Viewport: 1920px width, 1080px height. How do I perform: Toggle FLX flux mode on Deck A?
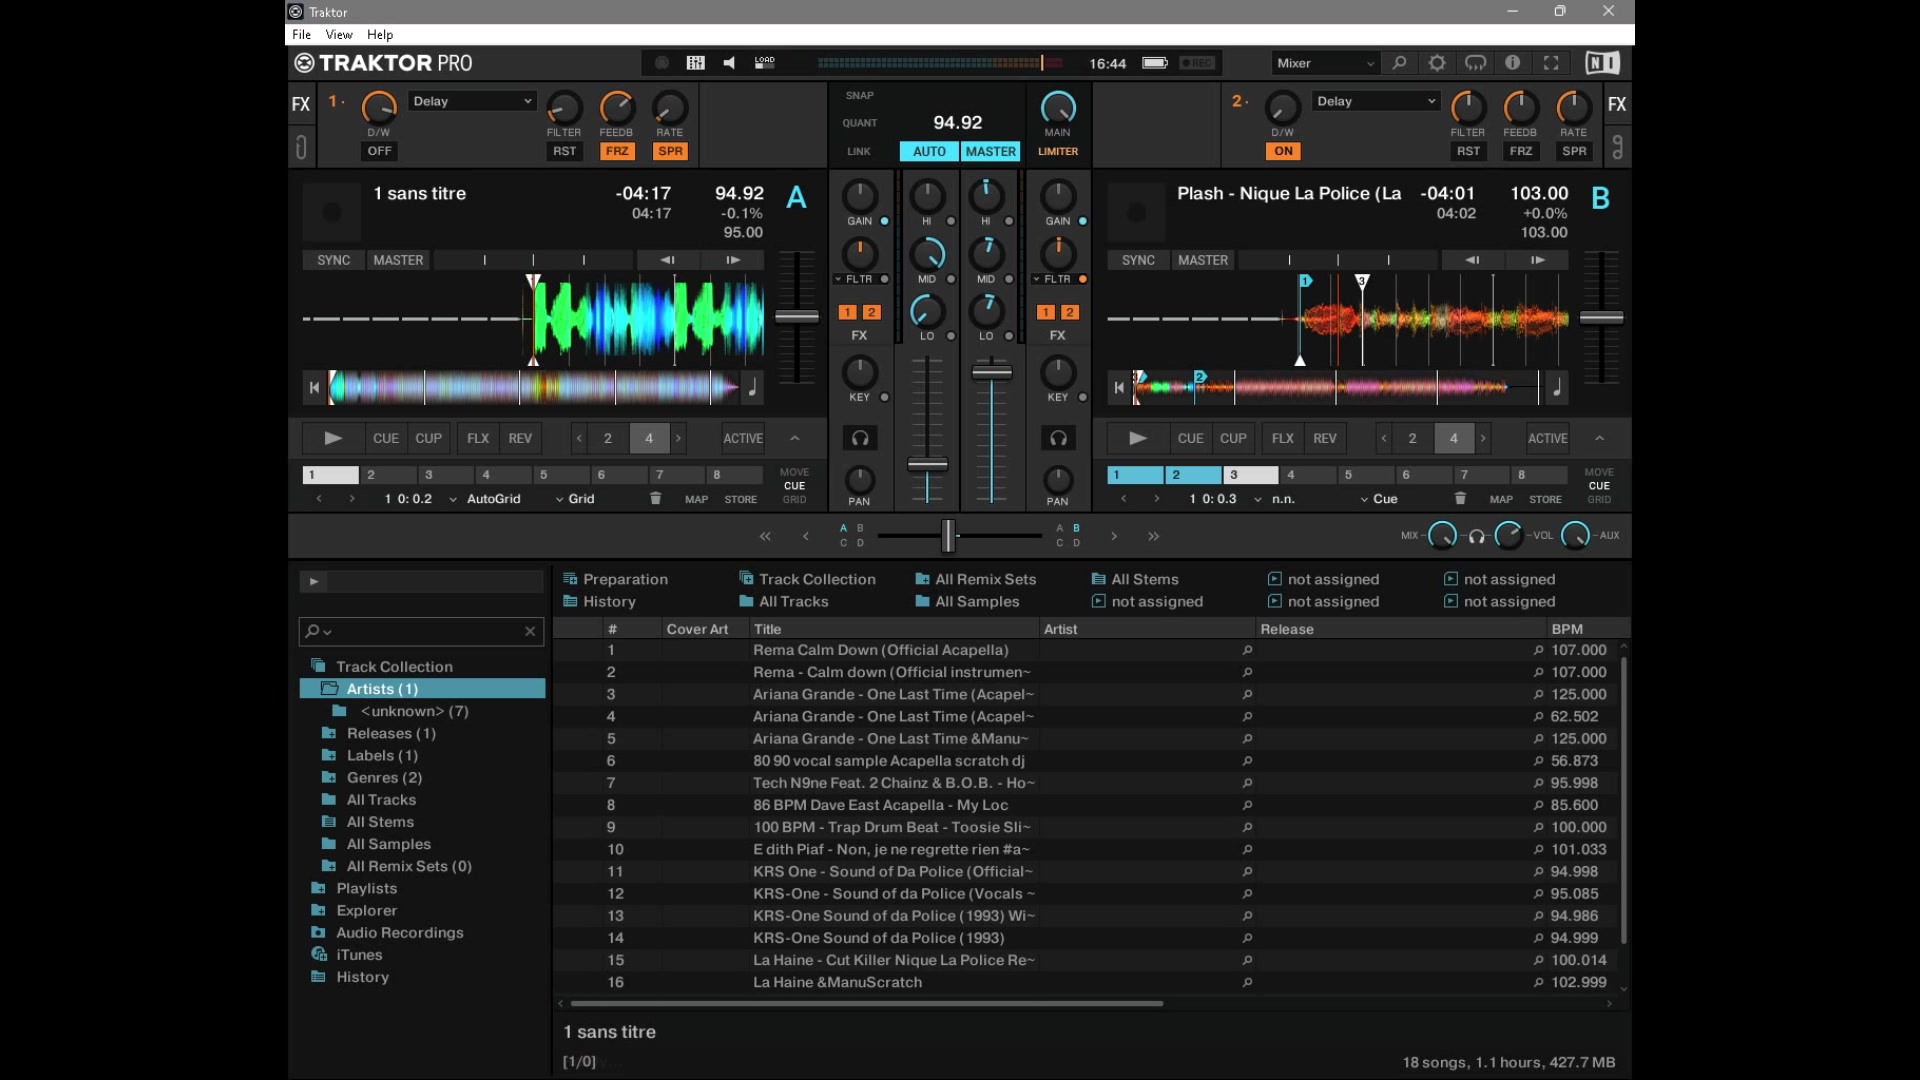(478, 438)
